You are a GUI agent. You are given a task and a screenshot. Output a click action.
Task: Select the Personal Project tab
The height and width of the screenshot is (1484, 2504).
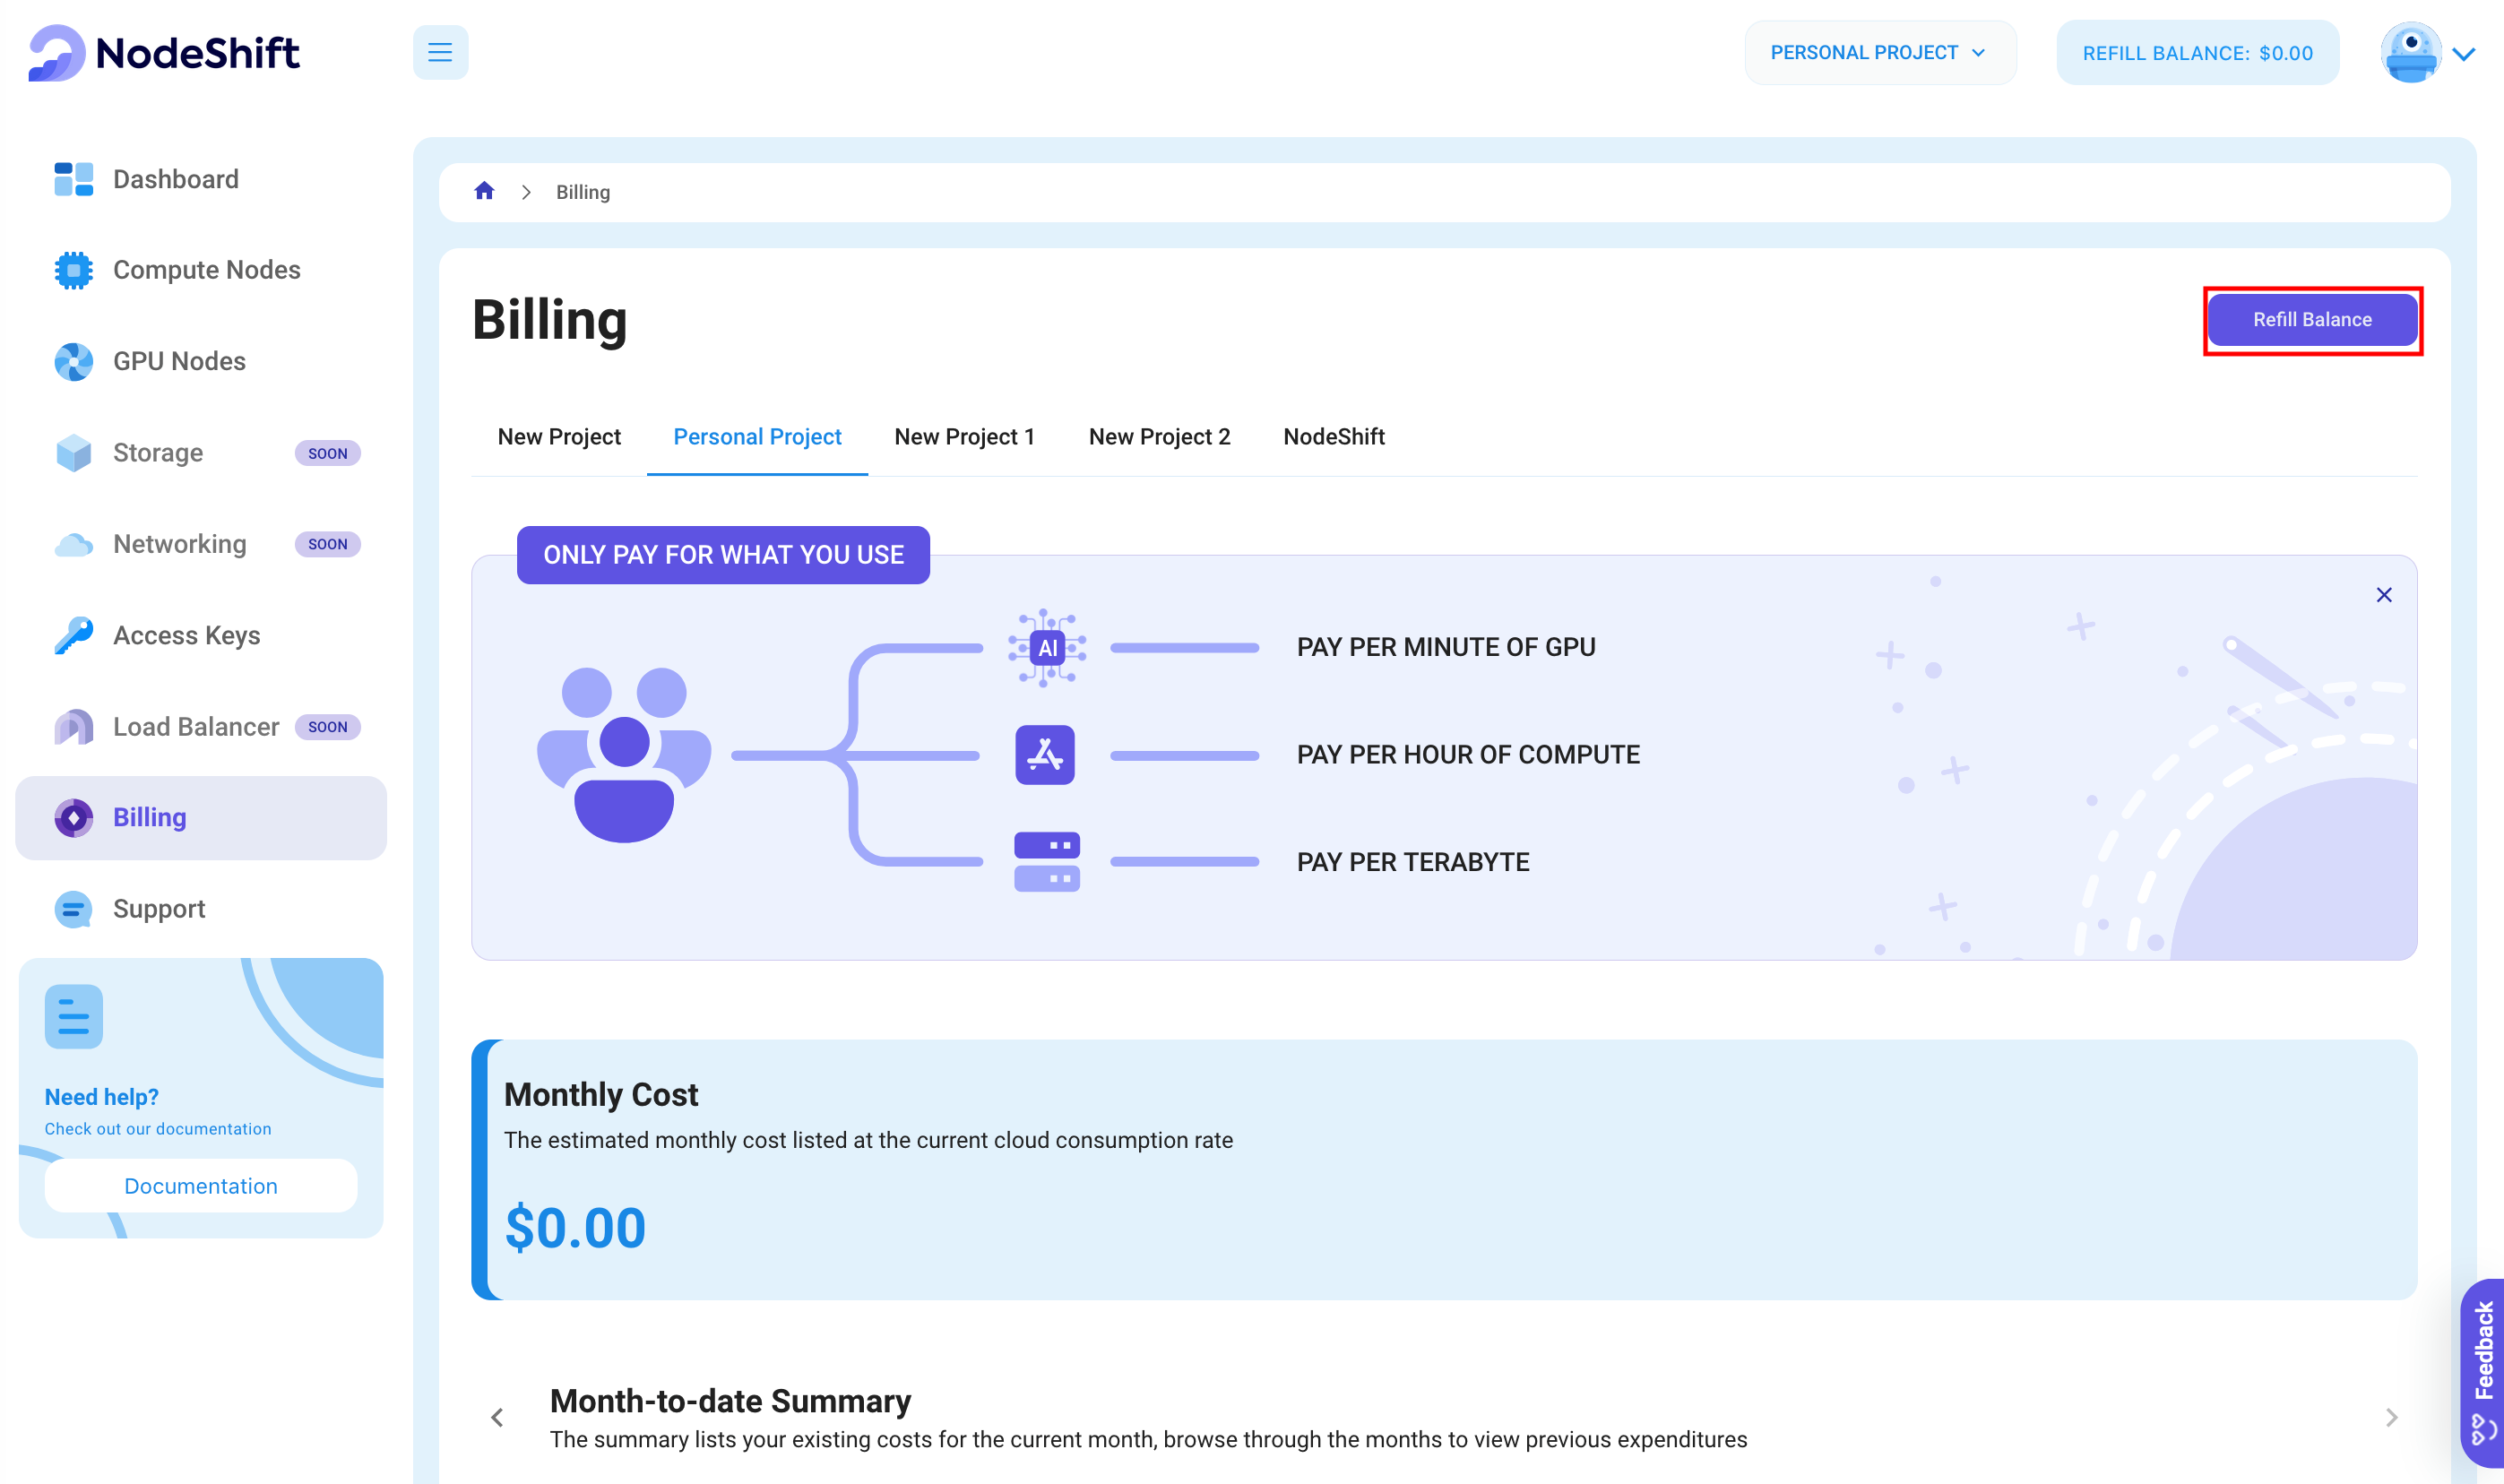coord(756,436)
